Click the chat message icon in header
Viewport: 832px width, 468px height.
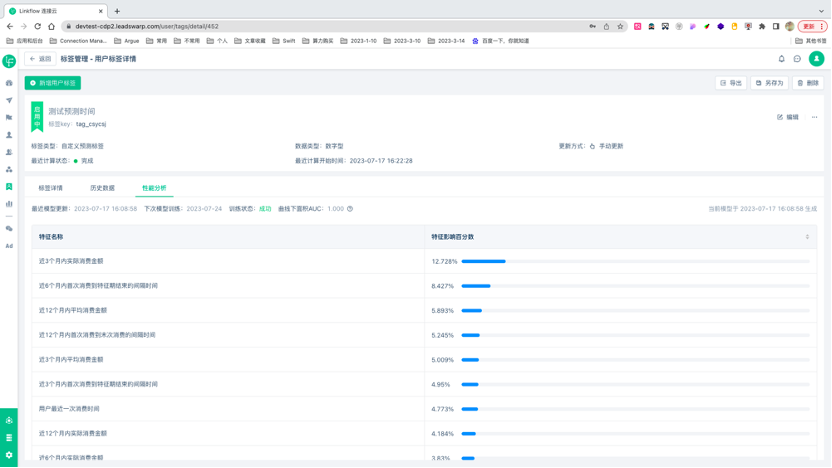click(797, 59)
